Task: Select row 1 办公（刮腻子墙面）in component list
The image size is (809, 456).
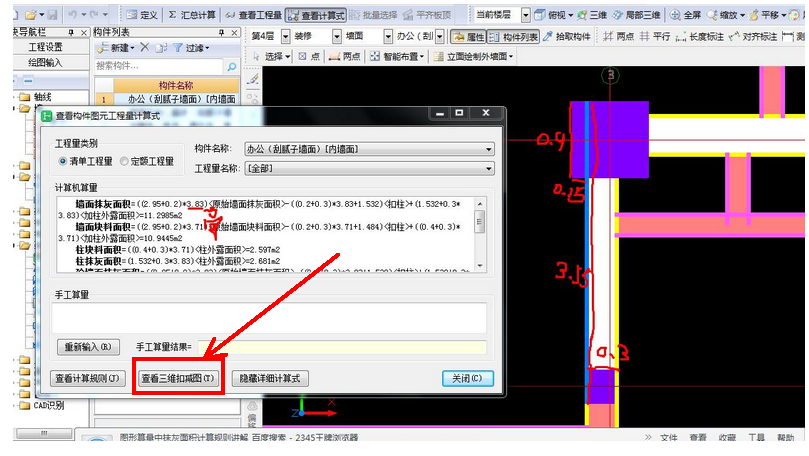Action: pos(167,99)
